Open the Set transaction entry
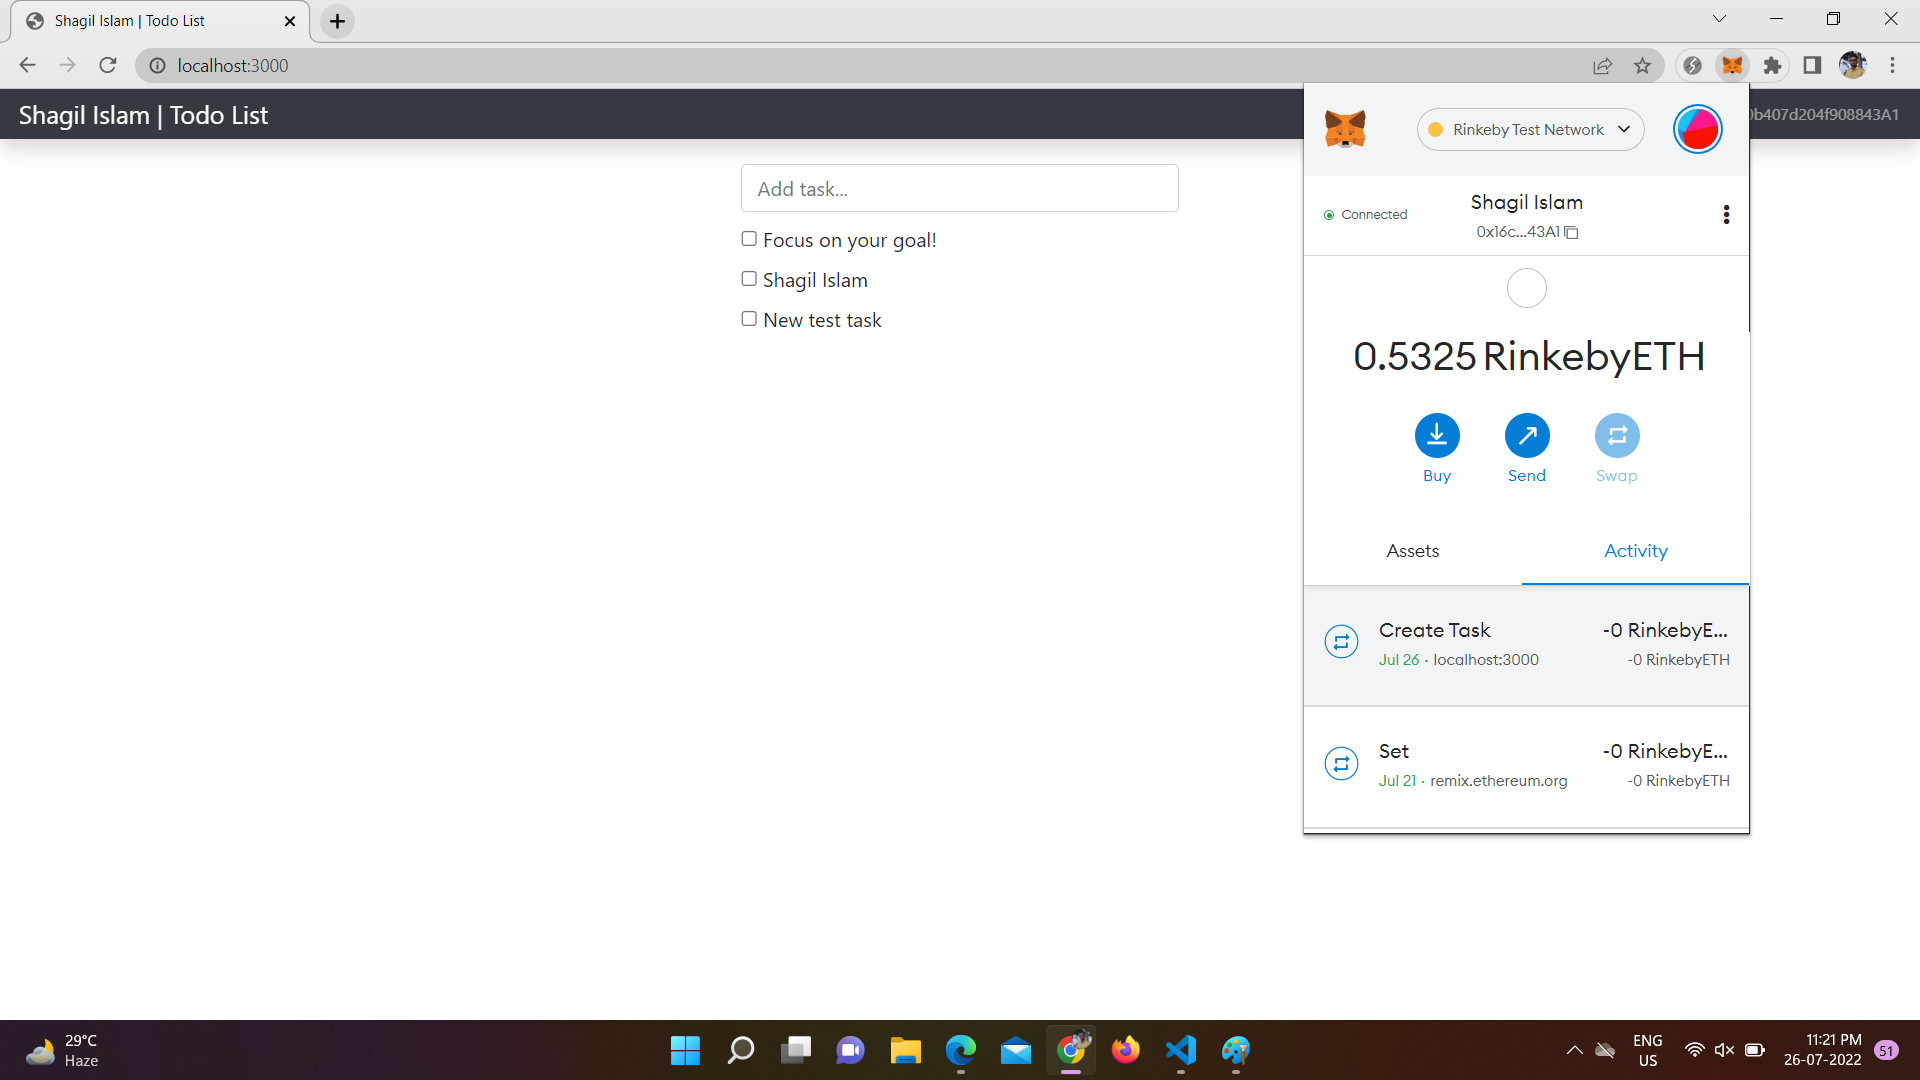1920x1080 pixels. click(x=1526, y=766)
